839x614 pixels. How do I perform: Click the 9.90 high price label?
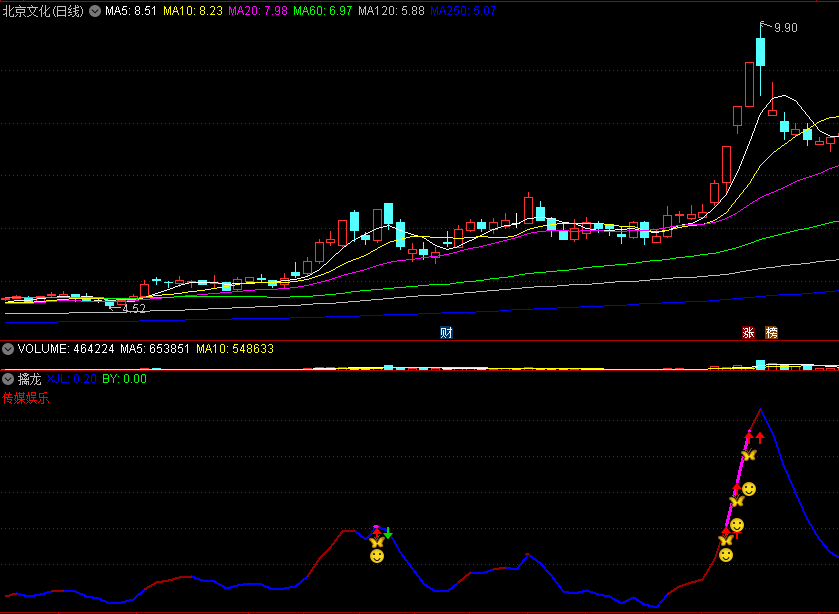tap(785, 28)
